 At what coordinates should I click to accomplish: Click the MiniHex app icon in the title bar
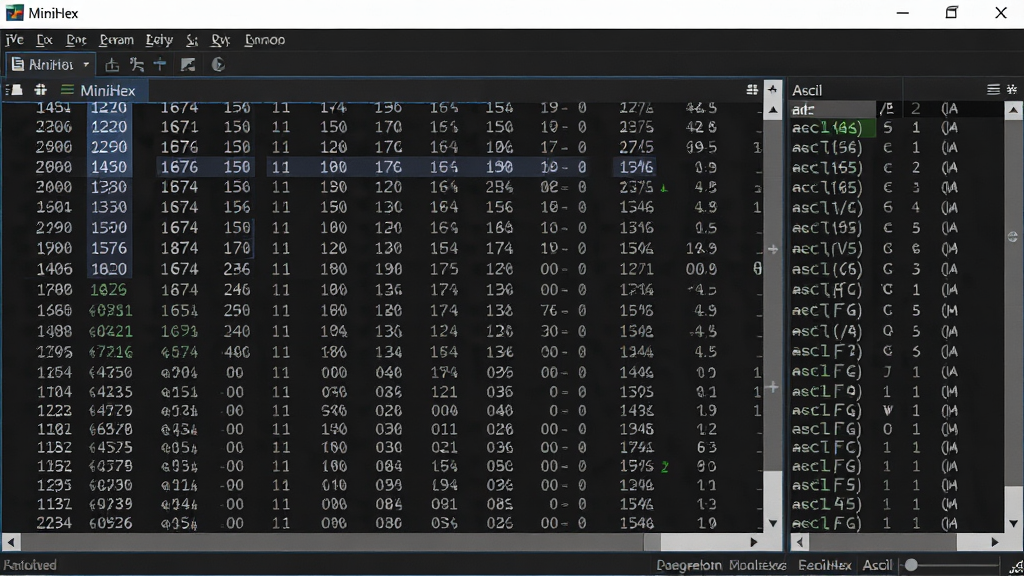click(14, 12)
